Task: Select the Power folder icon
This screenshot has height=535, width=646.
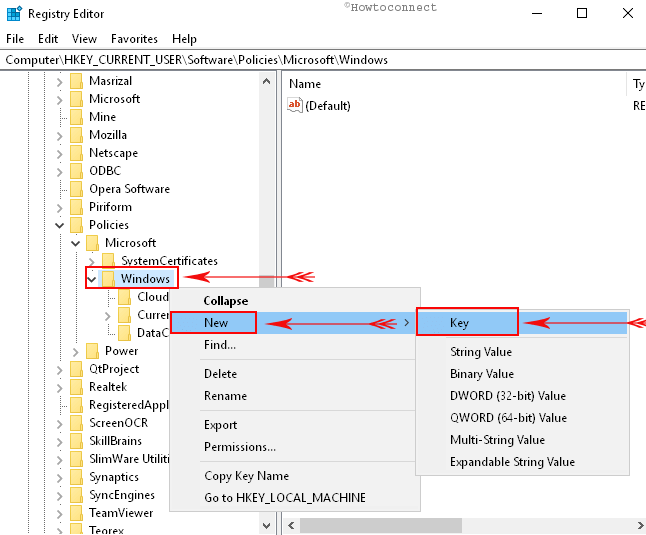Action: tap(93, 351)
